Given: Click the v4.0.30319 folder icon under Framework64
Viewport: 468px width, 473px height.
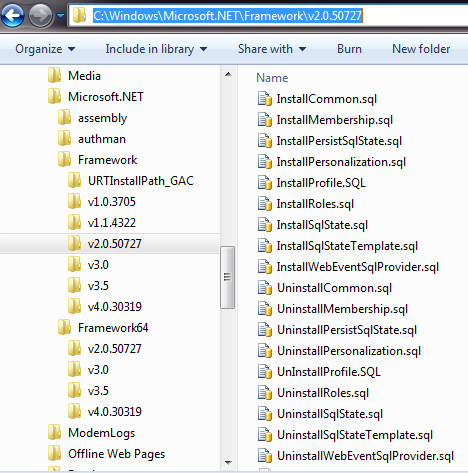Looking at the screenshot, I should 74,411.
